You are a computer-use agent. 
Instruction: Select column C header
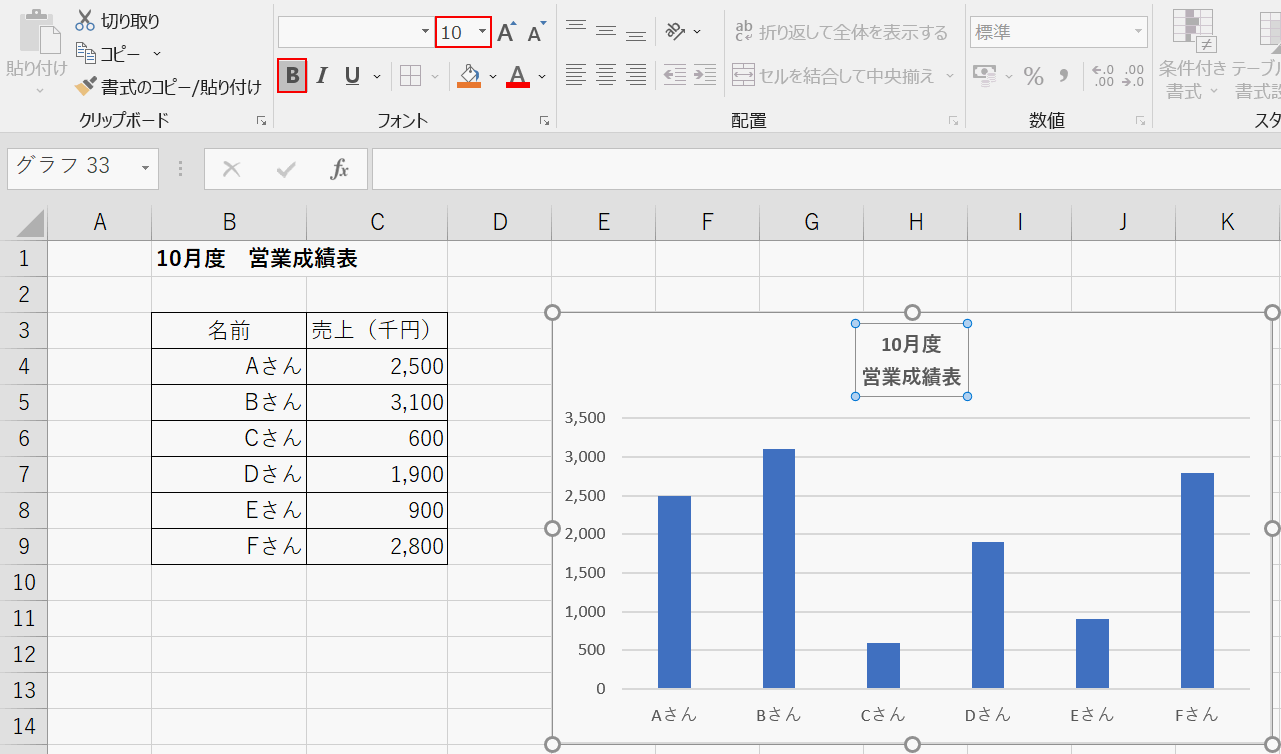(x=376, y=223)
